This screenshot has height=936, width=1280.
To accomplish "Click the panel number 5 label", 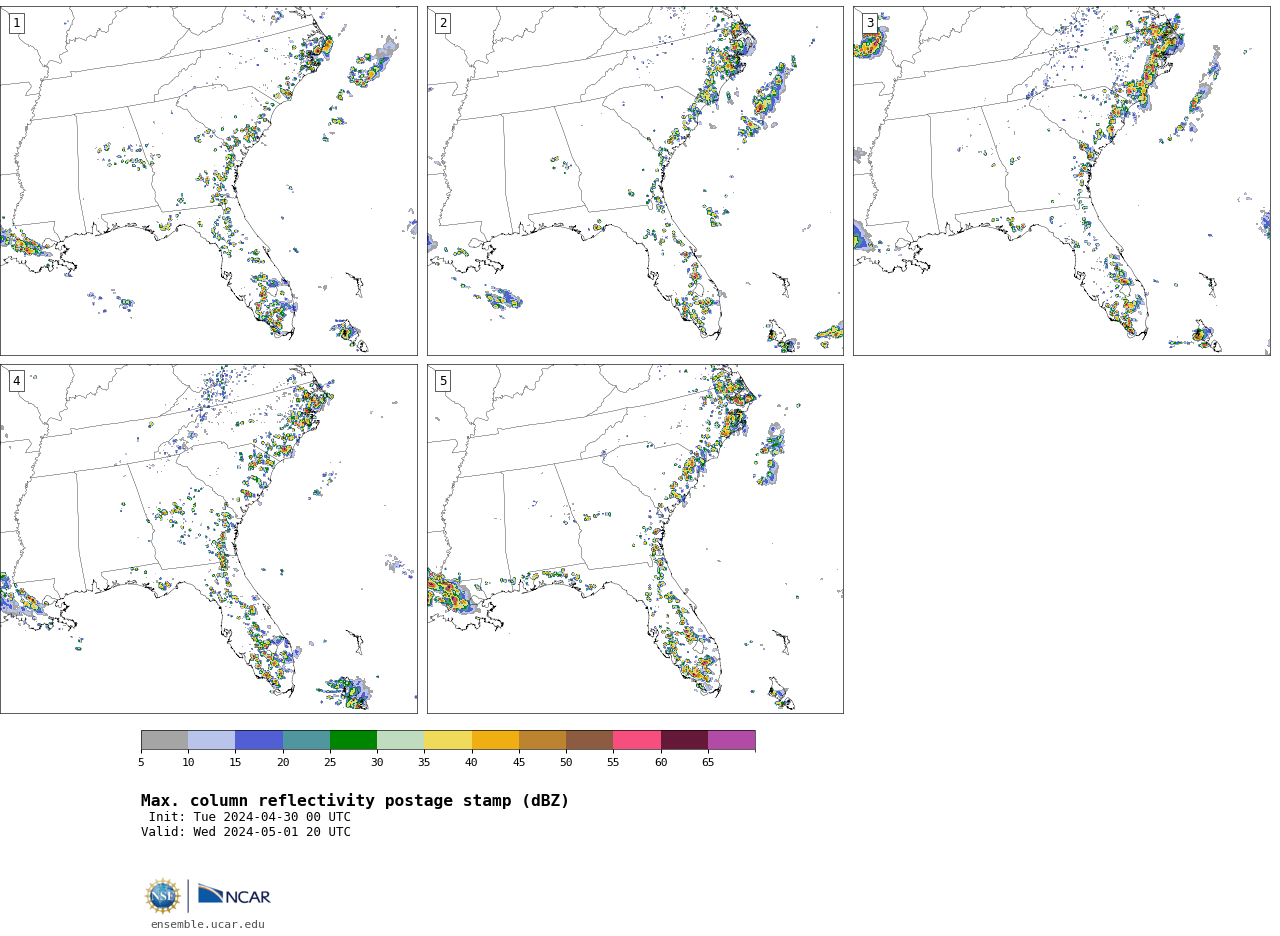I will pyautogui.click(x=443, y=381).
